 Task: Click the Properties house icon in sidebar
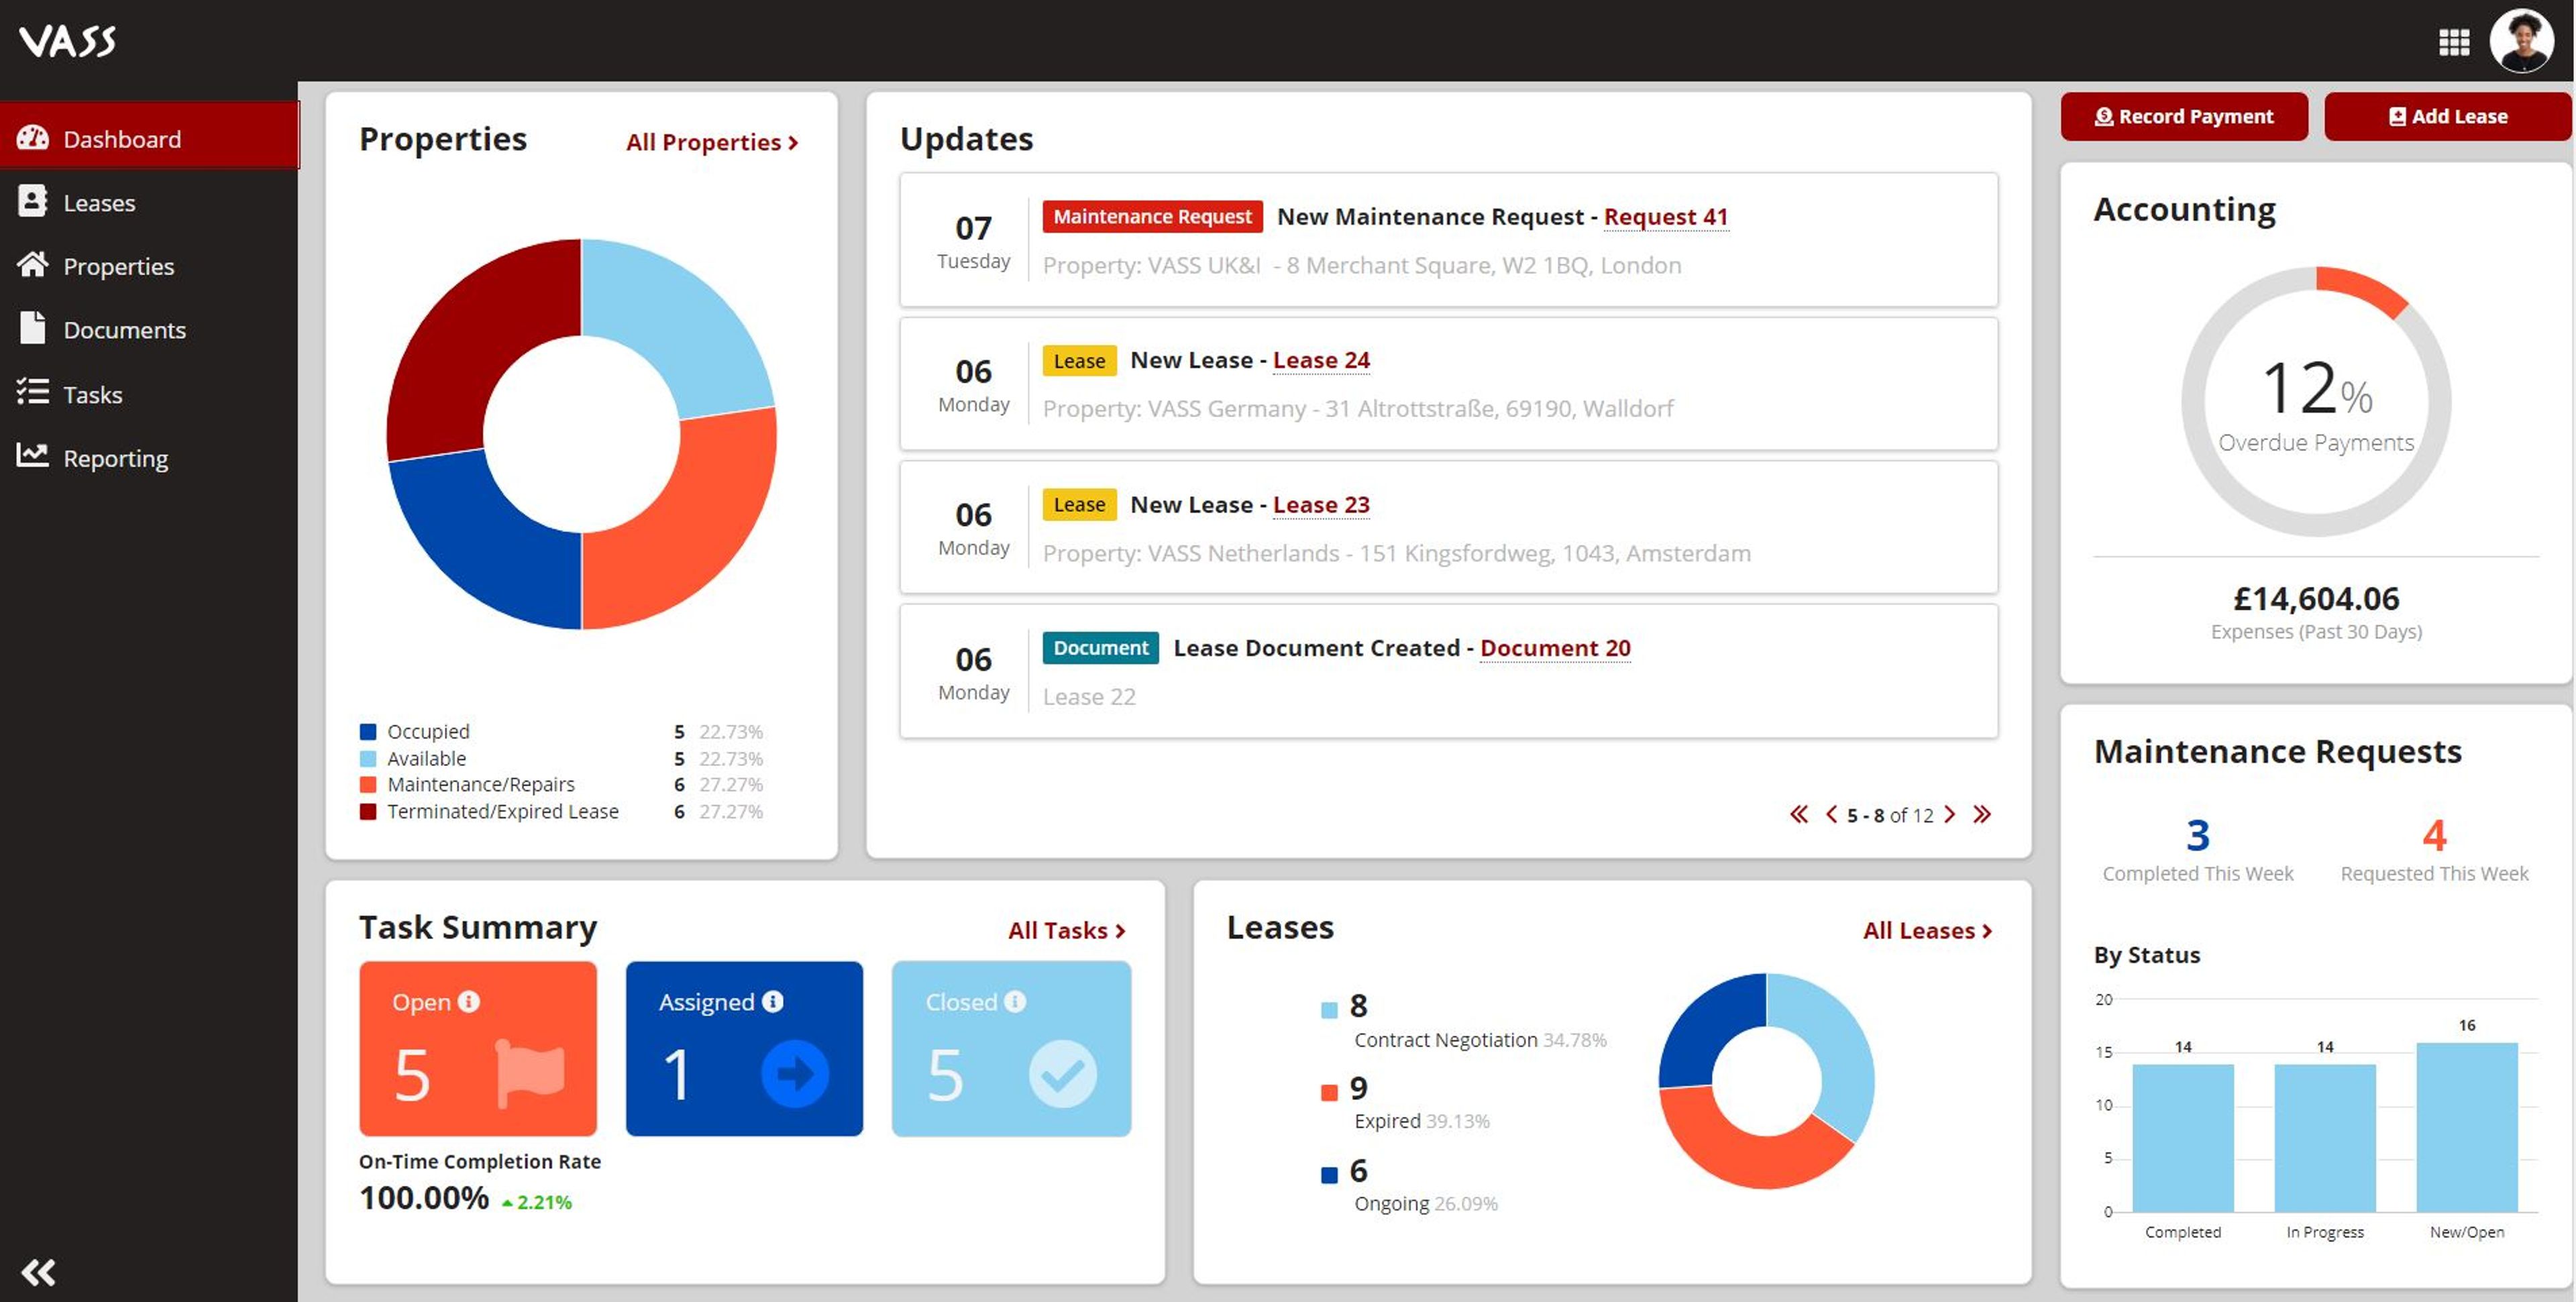coord(32,265)
